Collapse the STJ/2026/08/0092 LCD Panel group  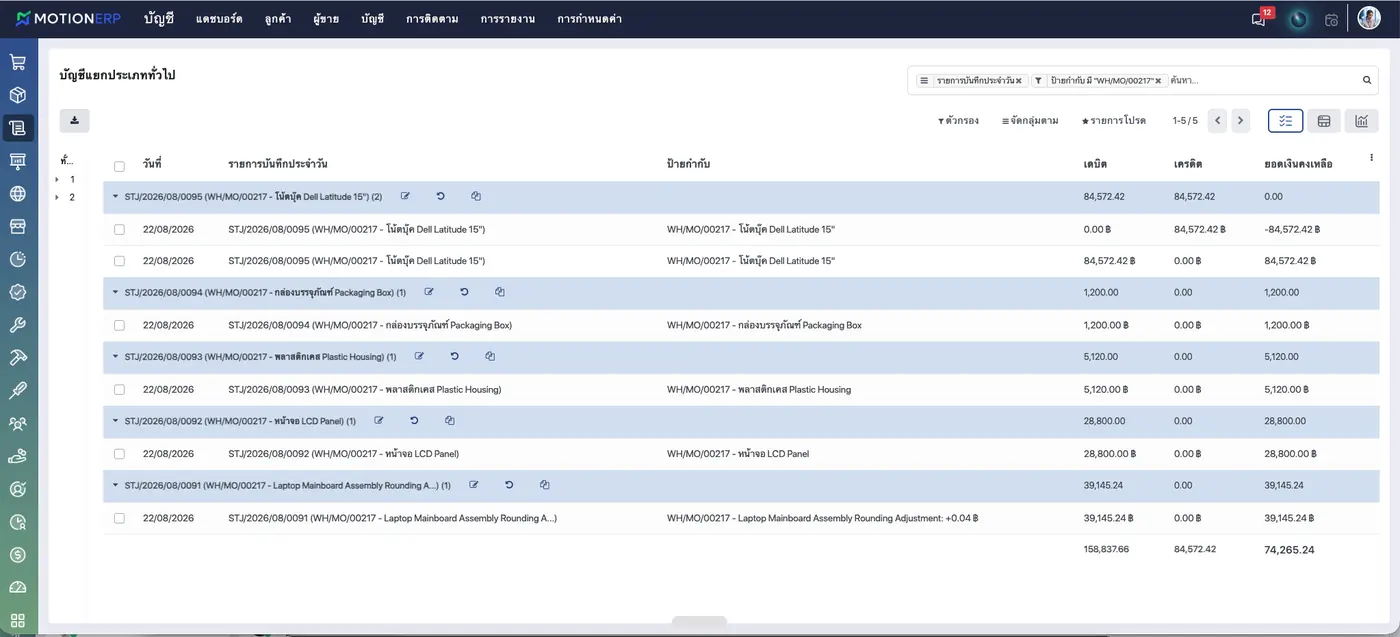click(x=115, y=421)
